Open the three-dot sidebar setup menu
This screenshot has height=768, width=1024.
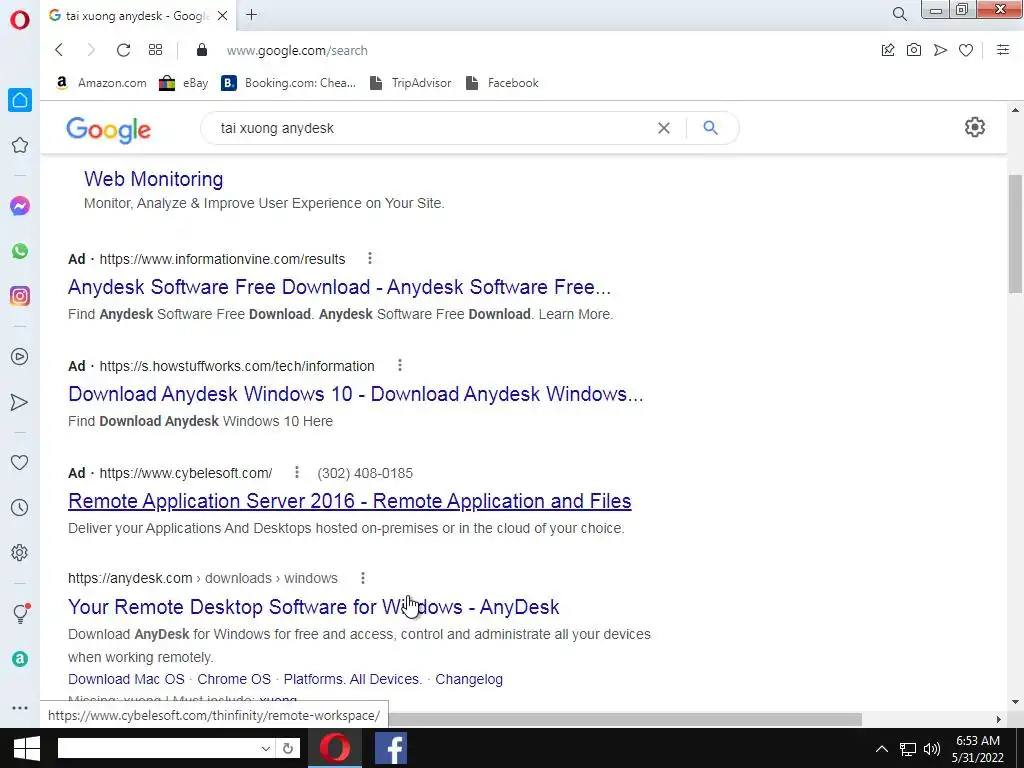20,708
